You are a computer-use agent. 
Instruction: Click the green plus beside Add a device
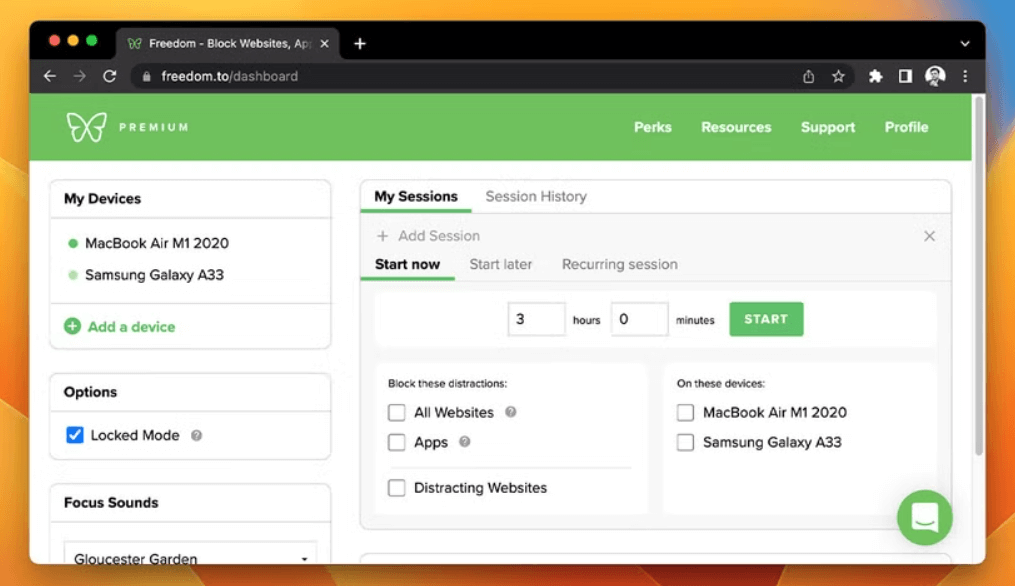[x=72, y=326]
